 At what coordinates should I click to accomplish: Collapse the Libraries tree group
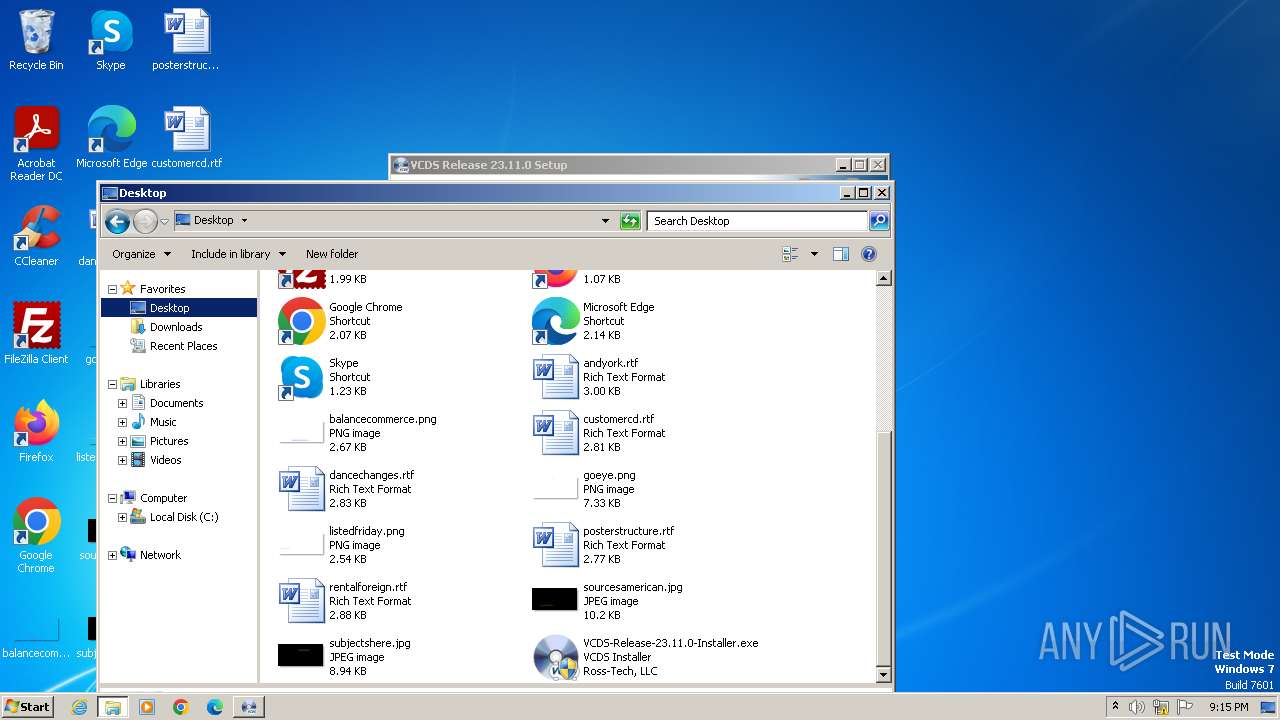[x=112, y=384]
